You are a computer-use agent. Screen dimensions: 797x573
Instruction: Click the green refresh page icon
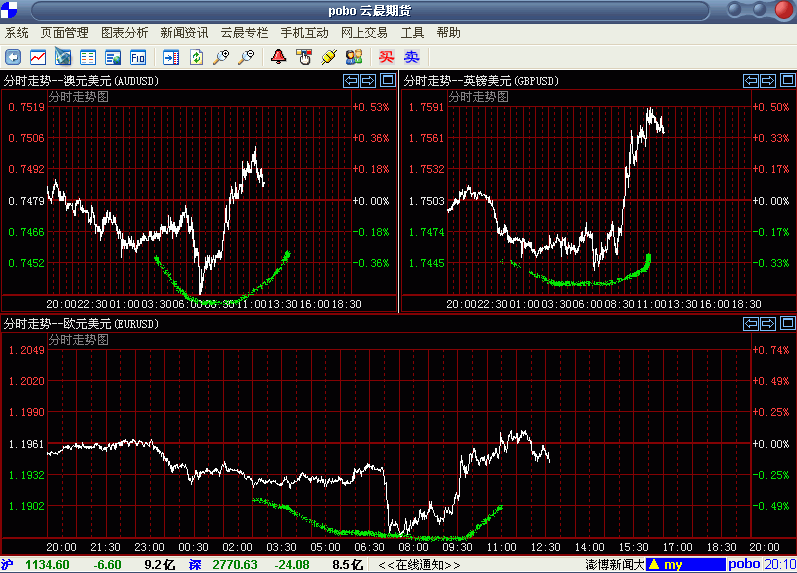pyautogui.click(x=196, y=57)
